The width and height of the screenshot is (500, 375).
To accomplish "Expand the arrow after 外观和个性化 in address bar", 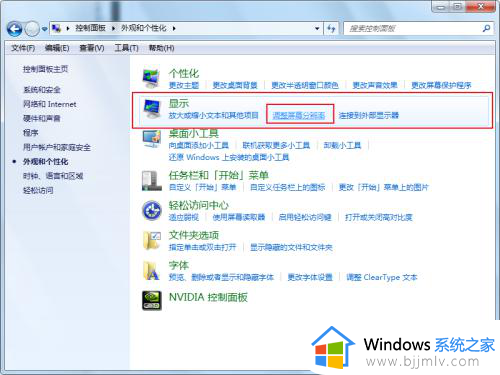I will coord(174,28).
